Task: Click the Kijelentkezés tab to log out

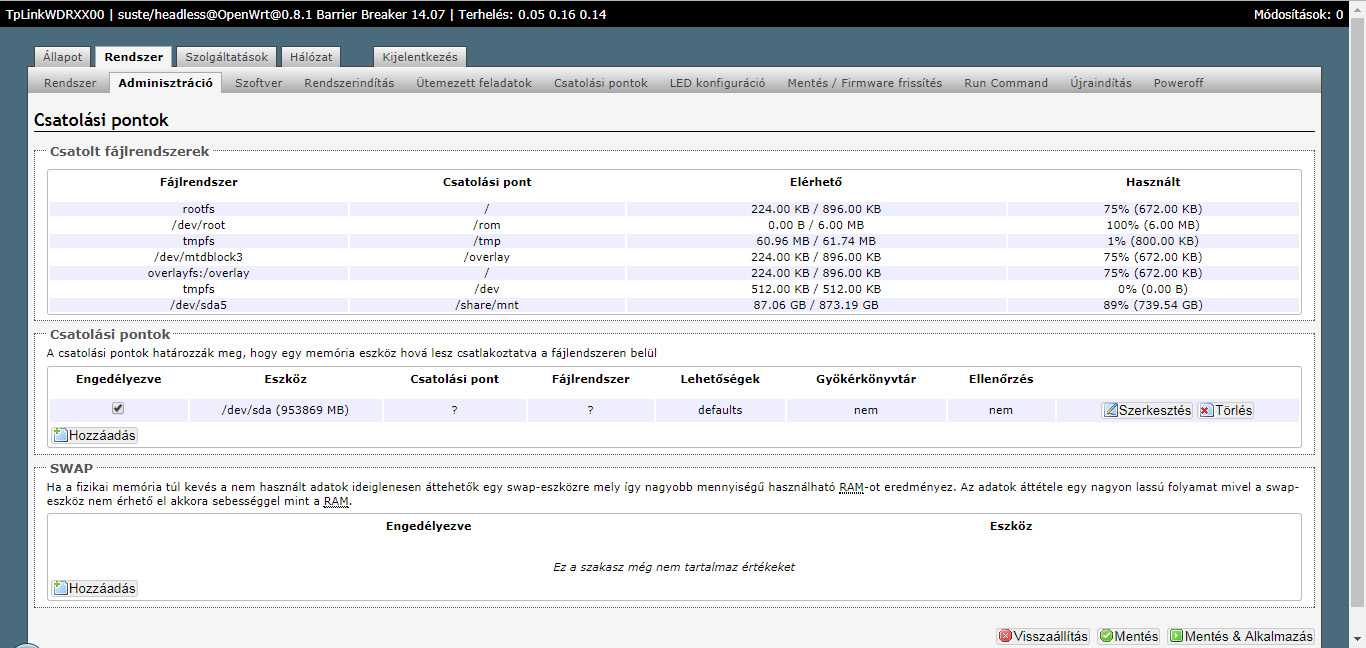Action: pos(420,57)
